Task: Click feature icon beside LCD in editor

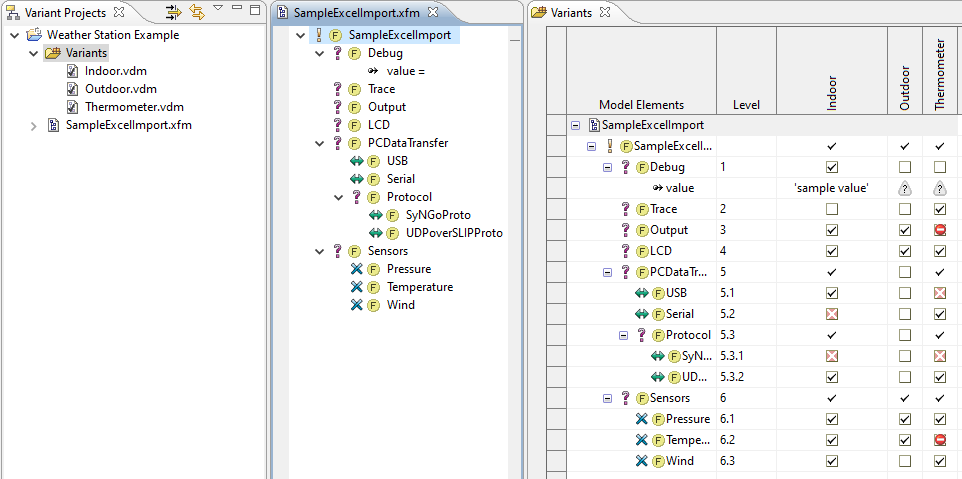Action: click(355, 125)
